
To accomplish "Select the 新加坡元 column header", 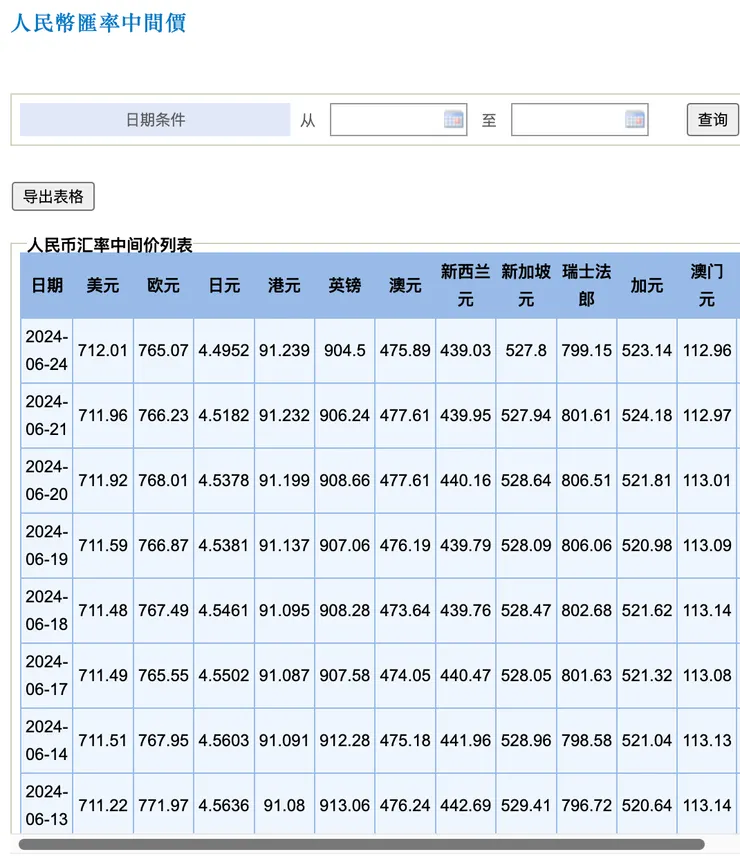I will click(x=526, y=285).
